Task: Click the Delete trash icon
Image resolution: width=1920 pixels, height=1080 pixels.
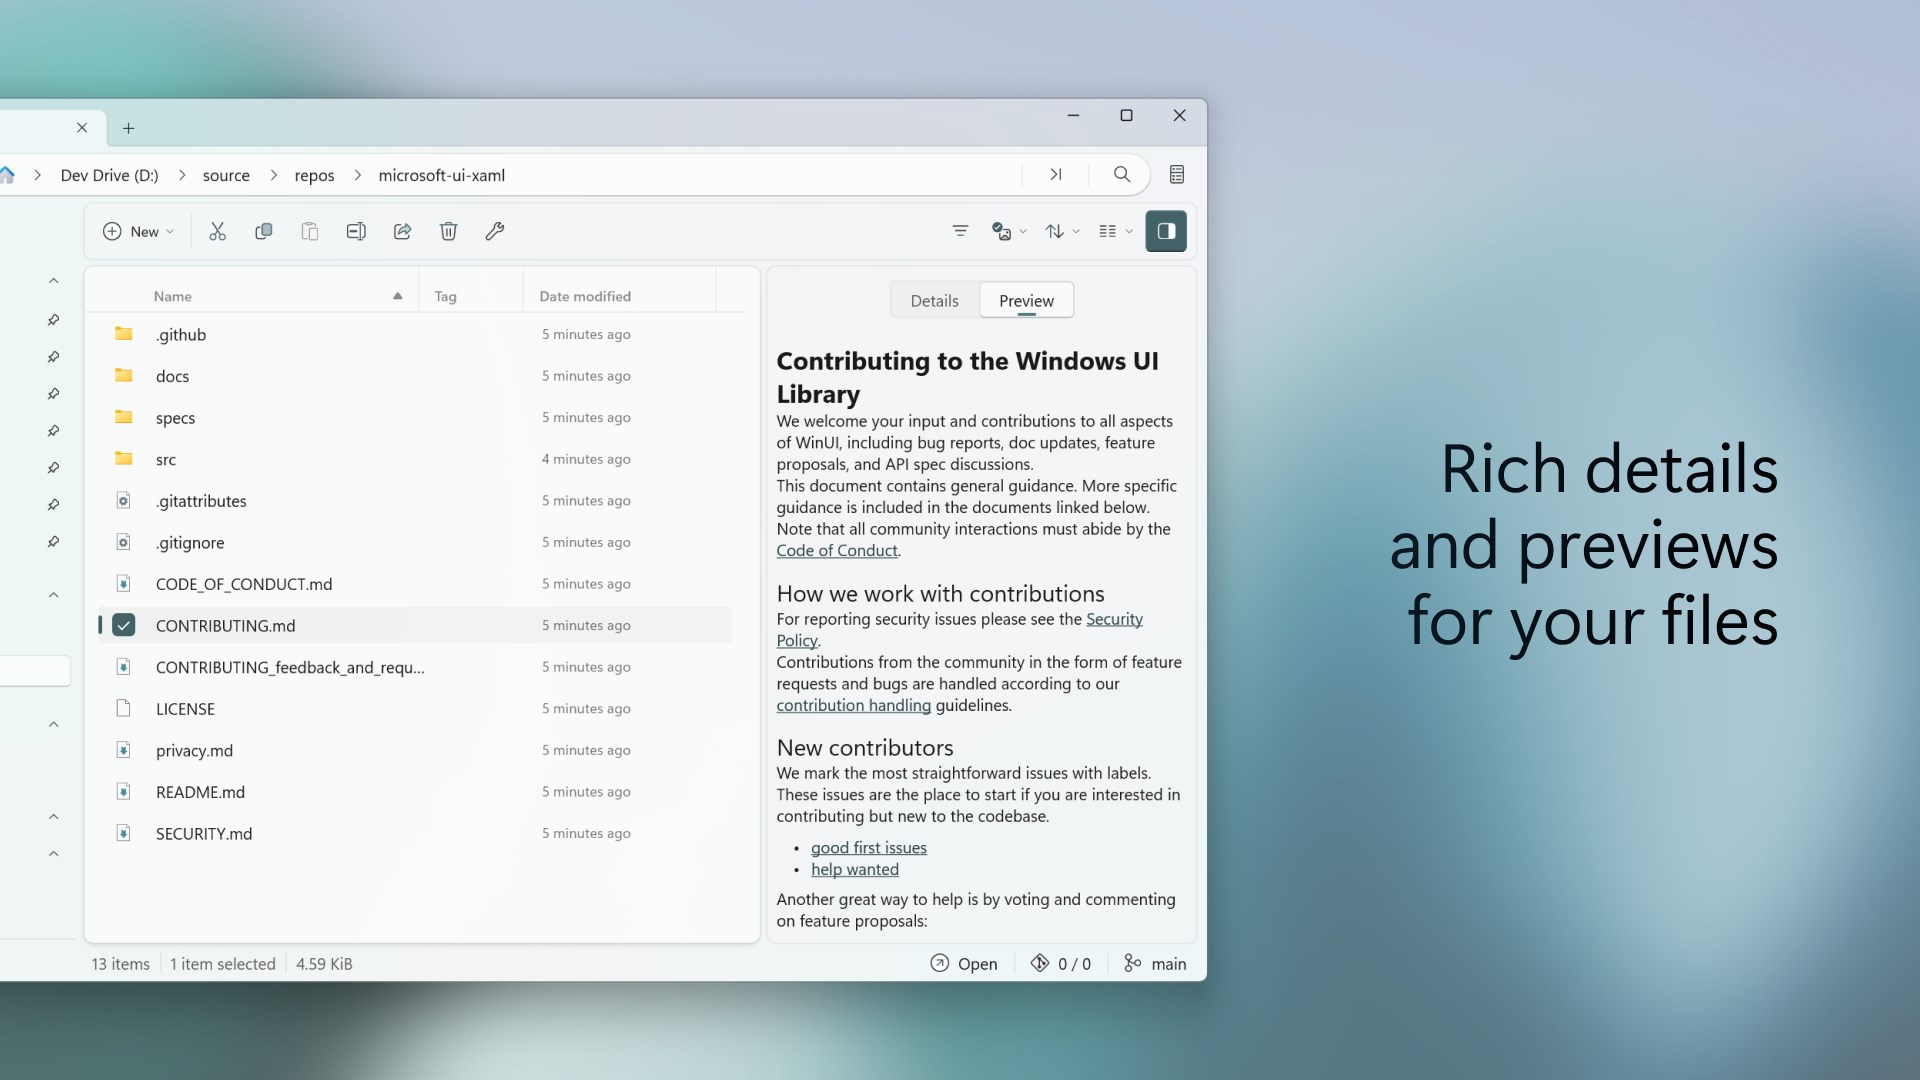Action: coord(448,231)
